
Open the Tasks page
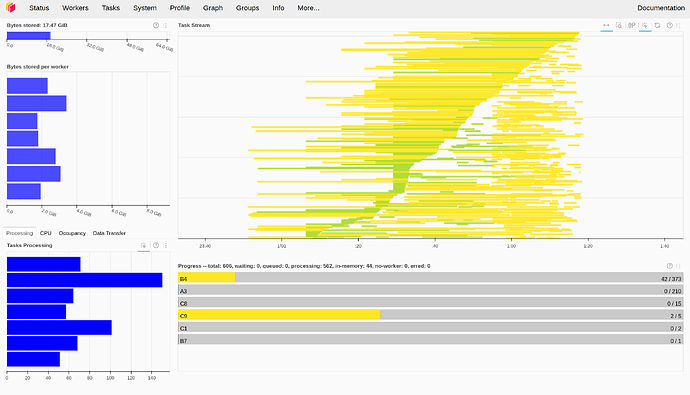tap(111, 8)
